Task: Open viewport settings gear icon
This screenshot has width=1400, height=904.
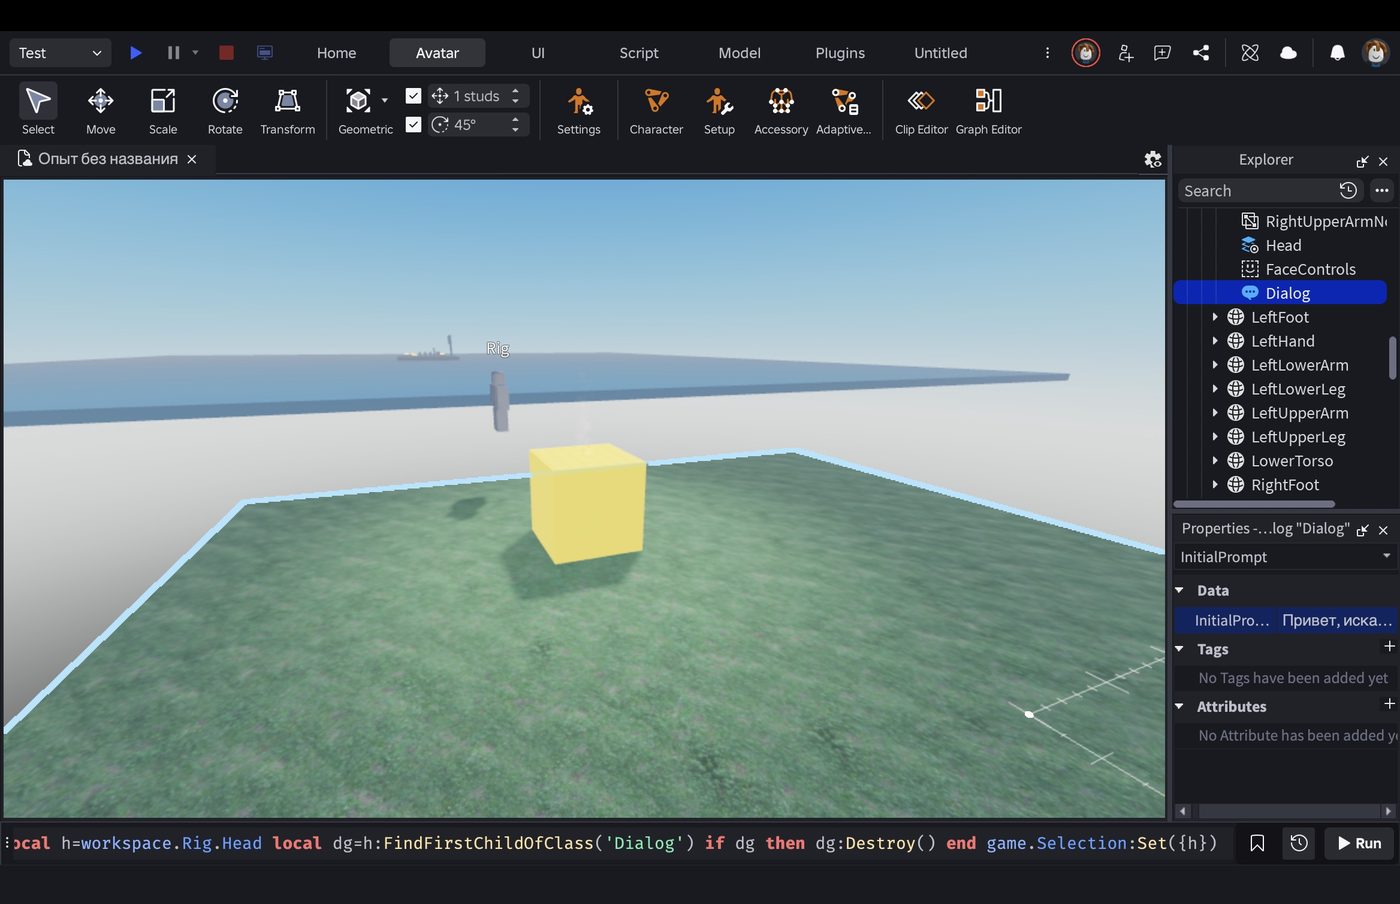Action: click(x=1153, y=159)
